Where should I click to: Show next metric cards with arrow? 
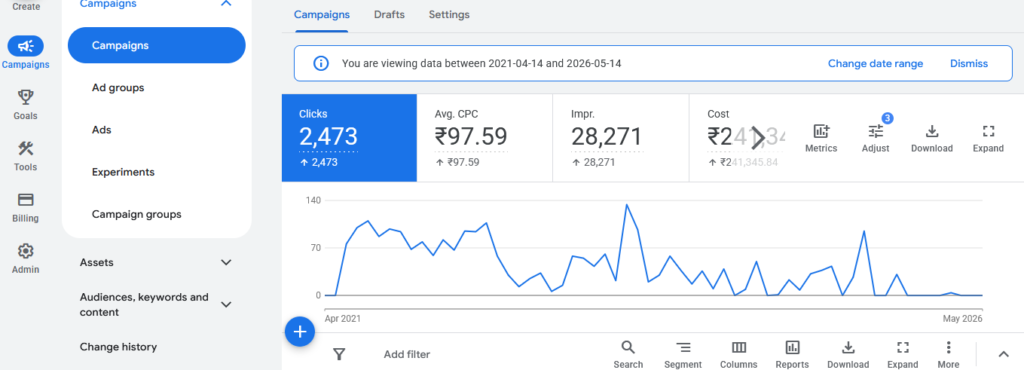coord(758,138)
